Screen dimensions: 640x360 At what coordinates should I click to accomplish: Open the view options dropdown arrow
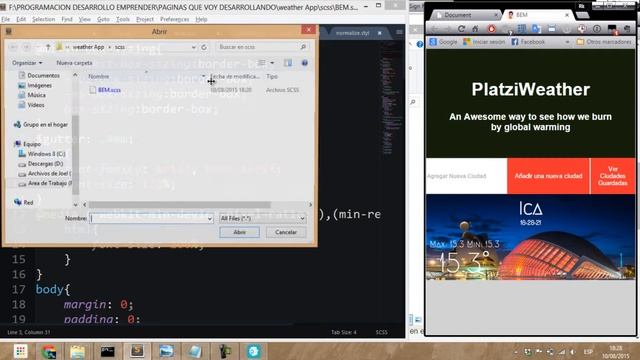pyautogui.click(x=272, y=63)
